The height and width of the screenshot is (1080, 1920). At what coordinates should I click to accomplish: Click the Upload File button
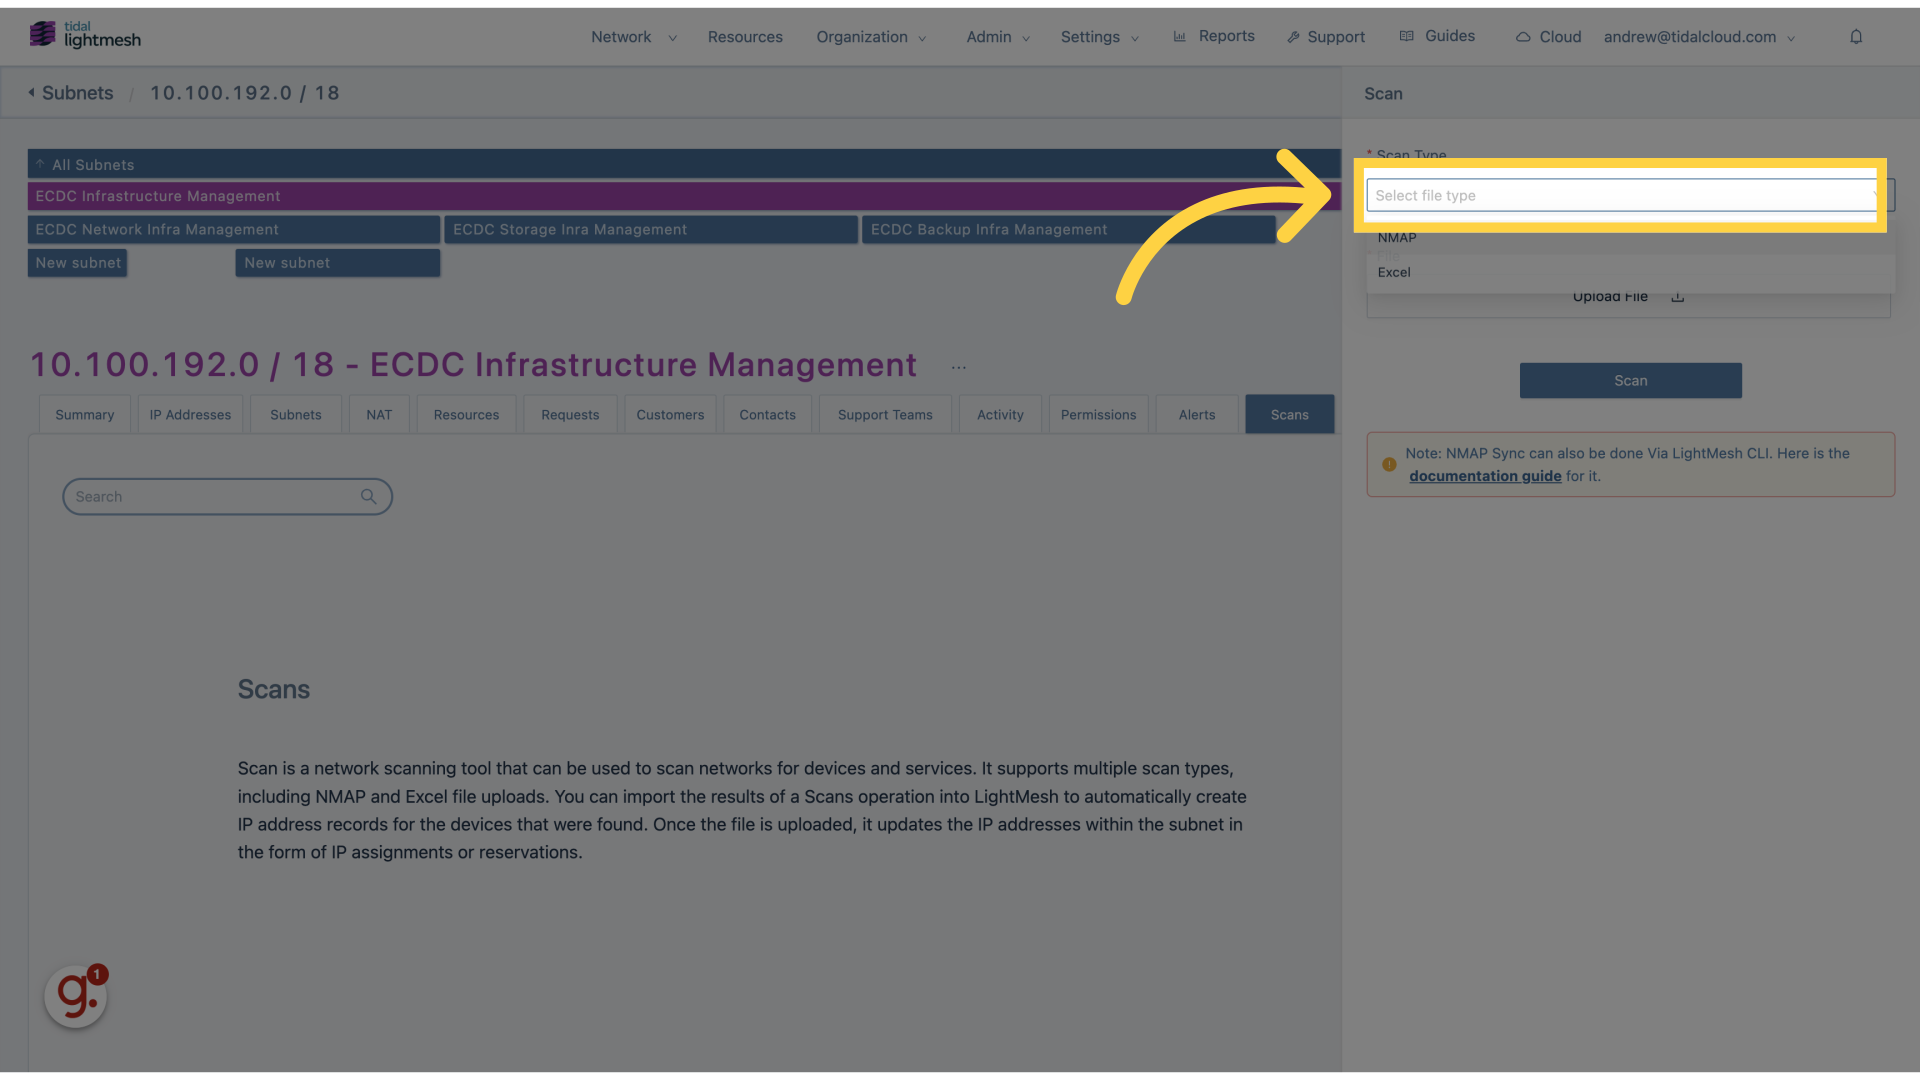[1629, 297]
